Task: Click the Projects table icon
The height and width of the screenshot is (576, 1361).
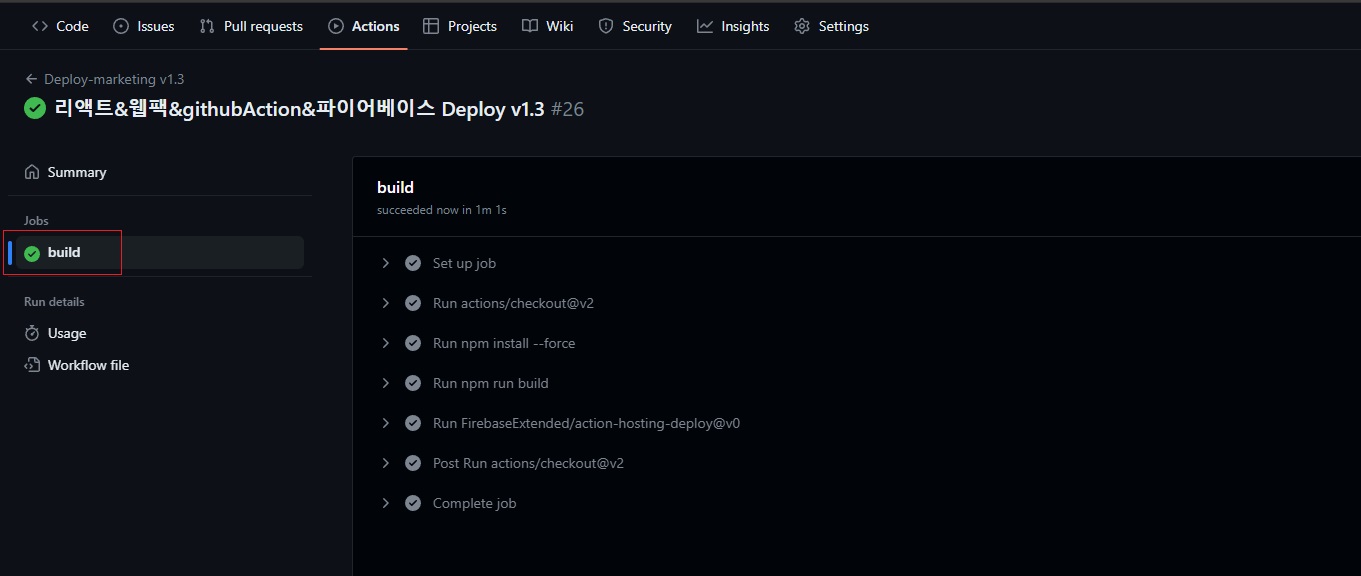Action: click(x=431, y=26)
